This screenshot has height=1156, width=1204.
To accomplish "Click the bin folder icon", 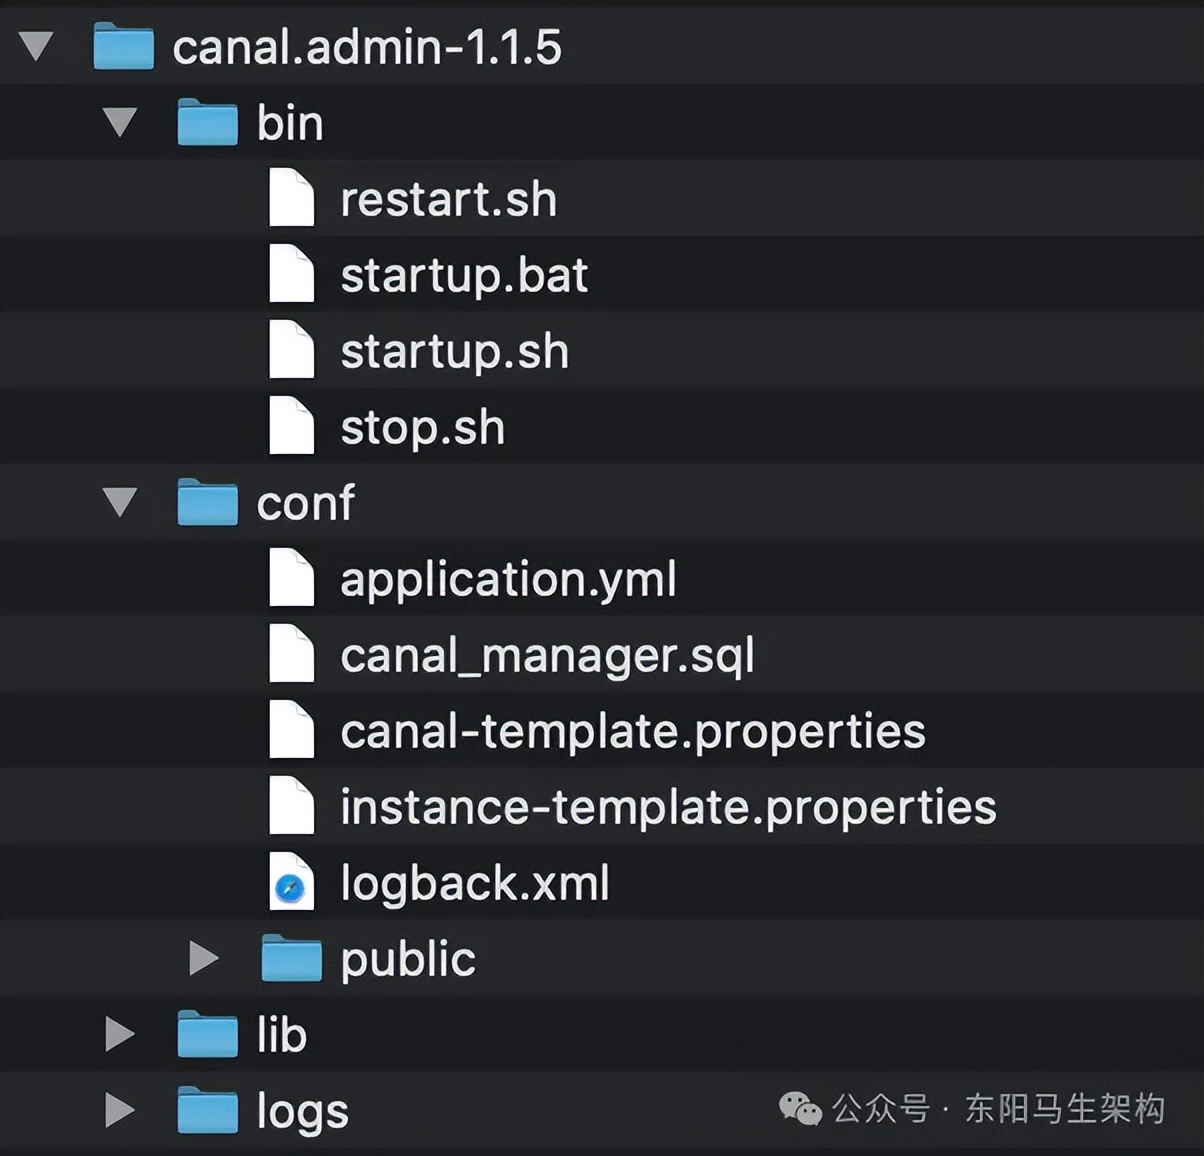I will coord(207,123).
